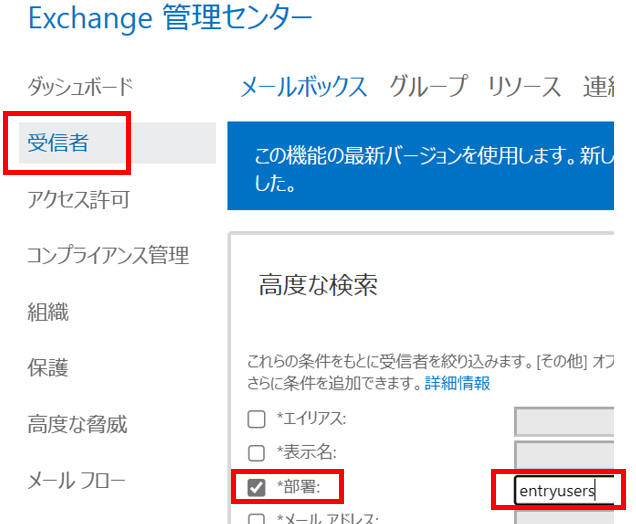Screen dimensions: 636x524
Task: Uncheck the 部署 checkbox
Action: pos(256,487)
